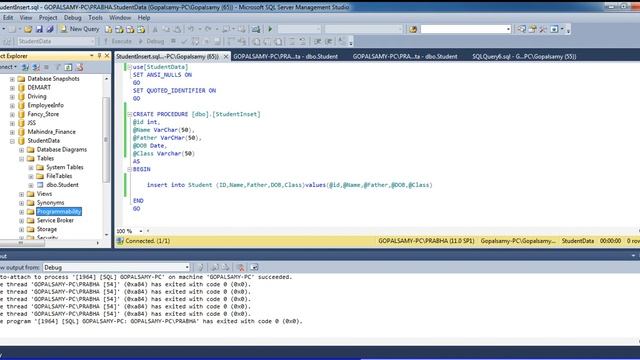Open file using the folder icon in toolbar
The width and height of the screenshot is (640, 360).
click(28, 29)
